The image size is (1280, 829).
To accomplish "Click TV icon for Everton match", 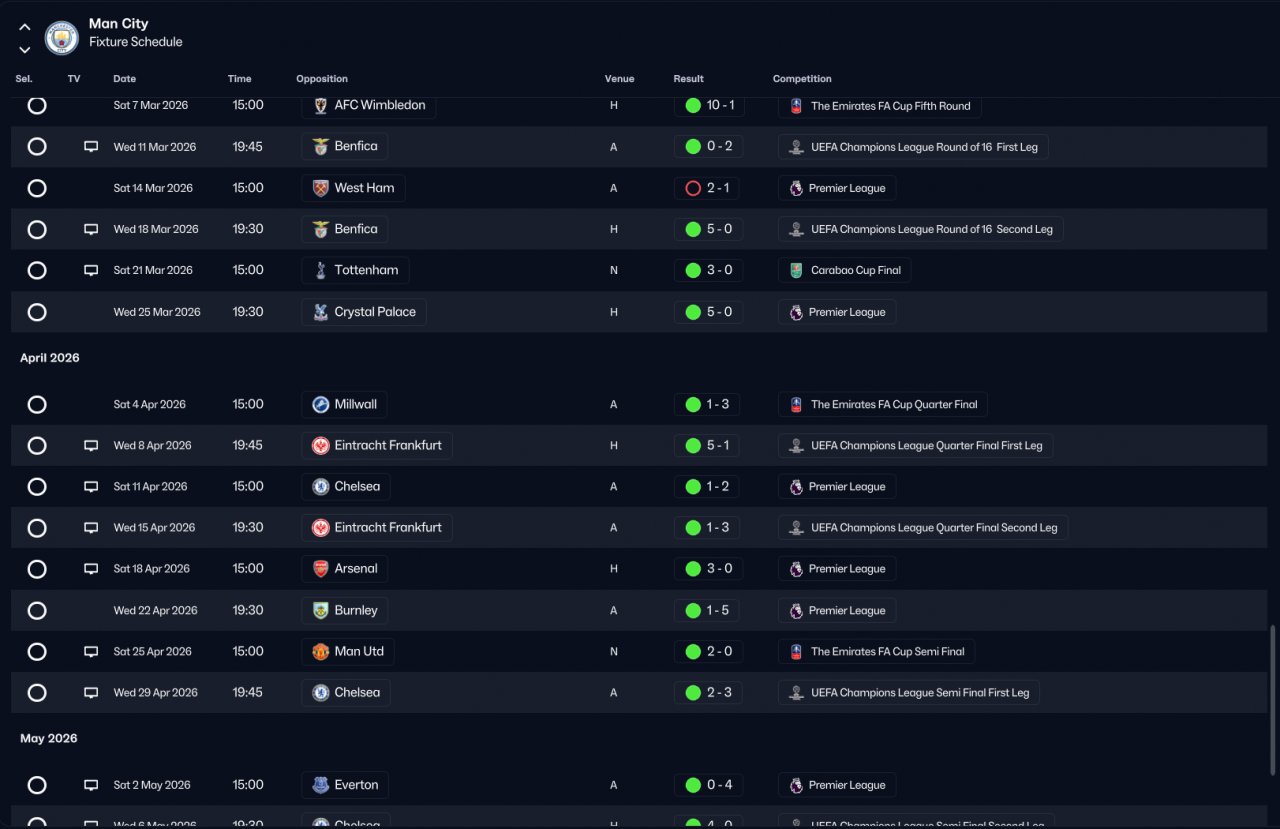I will point(91,785).
